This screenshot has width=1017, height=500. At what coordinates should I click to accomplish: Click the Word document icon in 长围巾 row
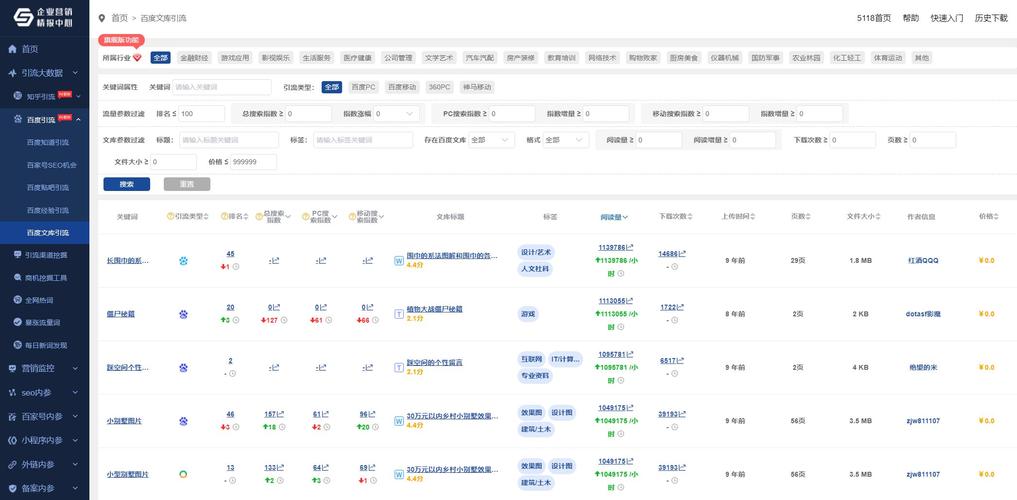(399, 261)
